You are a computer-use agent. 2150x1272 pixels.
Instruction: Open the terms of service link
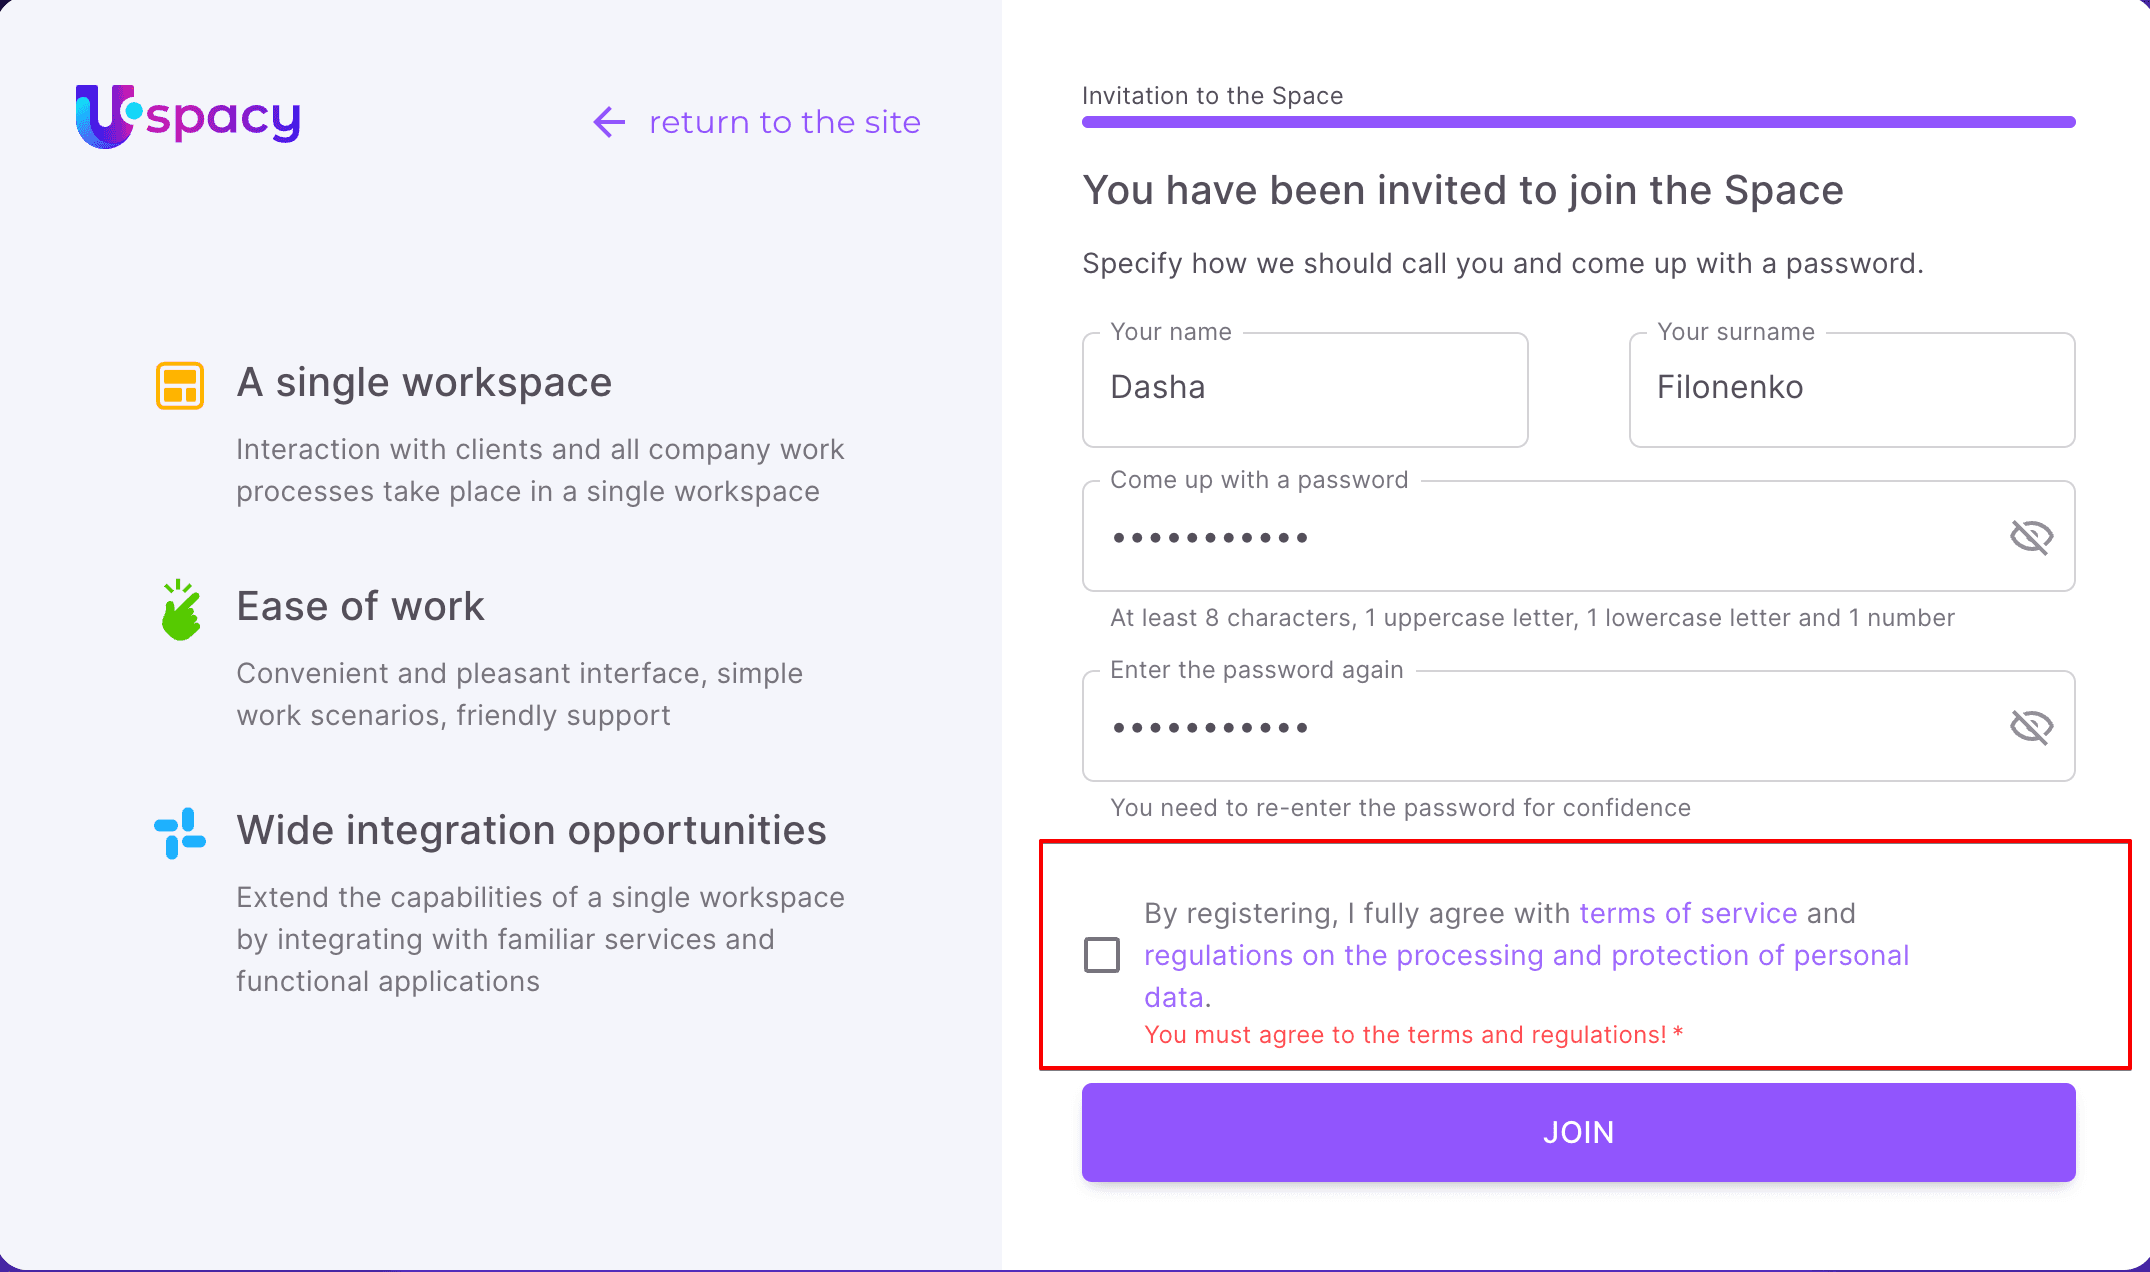tap(1688, 913)
